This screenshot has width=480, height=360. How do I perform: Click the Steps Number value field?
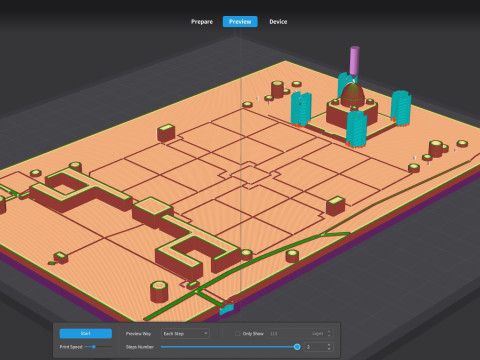click(x=315, y=347)
